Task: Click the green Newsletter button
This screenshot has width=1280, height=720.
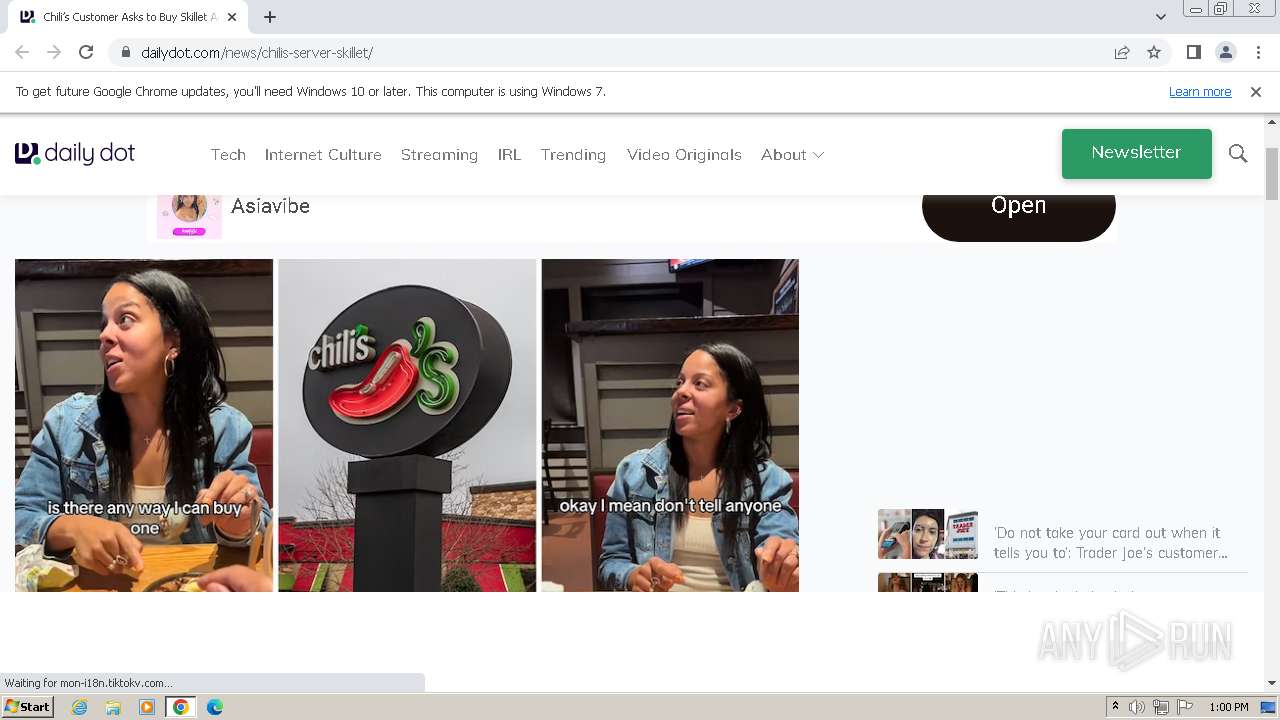Action: 1137,153
